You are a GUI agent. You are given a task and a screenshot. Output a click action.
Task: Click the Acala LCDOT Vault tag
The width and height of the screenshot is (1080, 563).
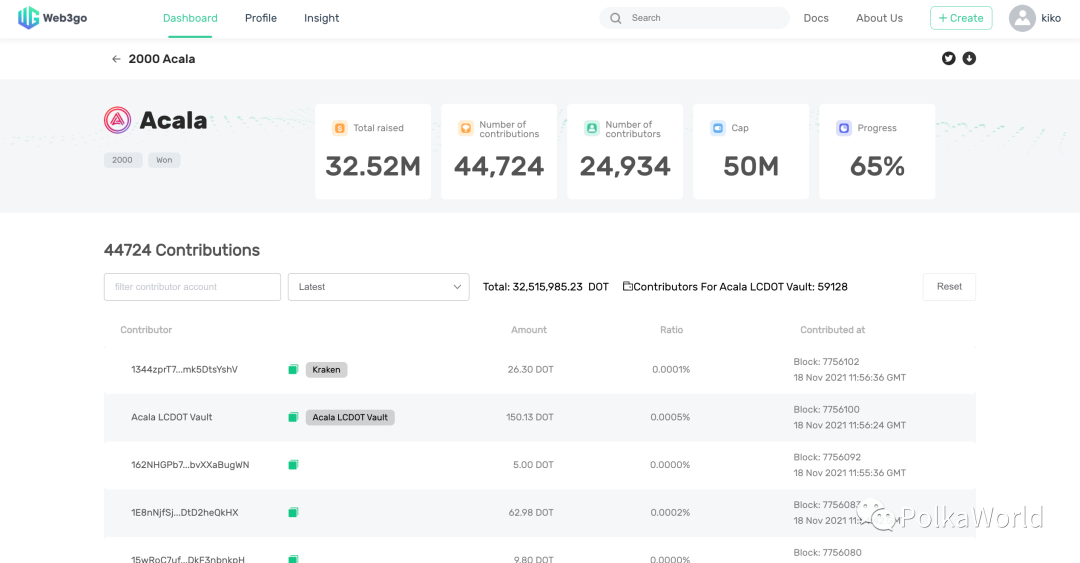pyautogui.click(x=350, y=418)
